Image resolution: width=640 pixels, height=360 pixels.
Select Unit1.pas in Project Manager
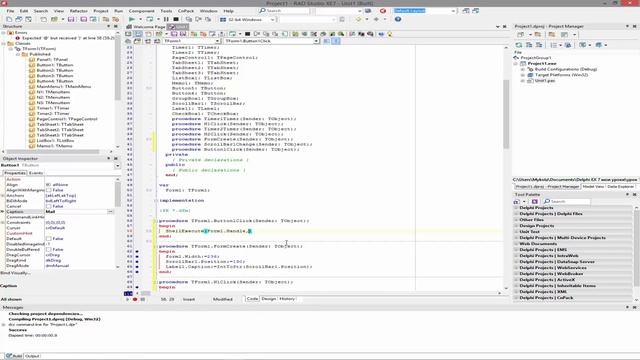(544, 81)
